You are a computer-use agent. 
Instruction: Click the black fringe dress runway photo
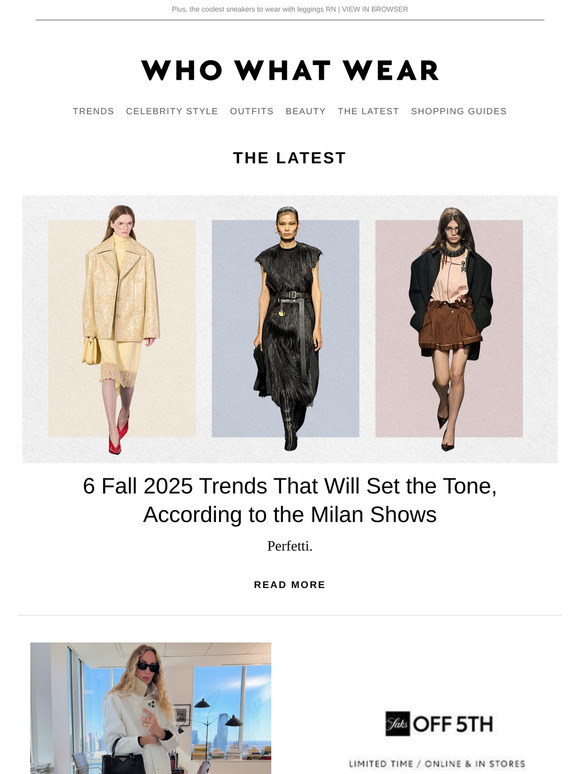pos(286,328)
